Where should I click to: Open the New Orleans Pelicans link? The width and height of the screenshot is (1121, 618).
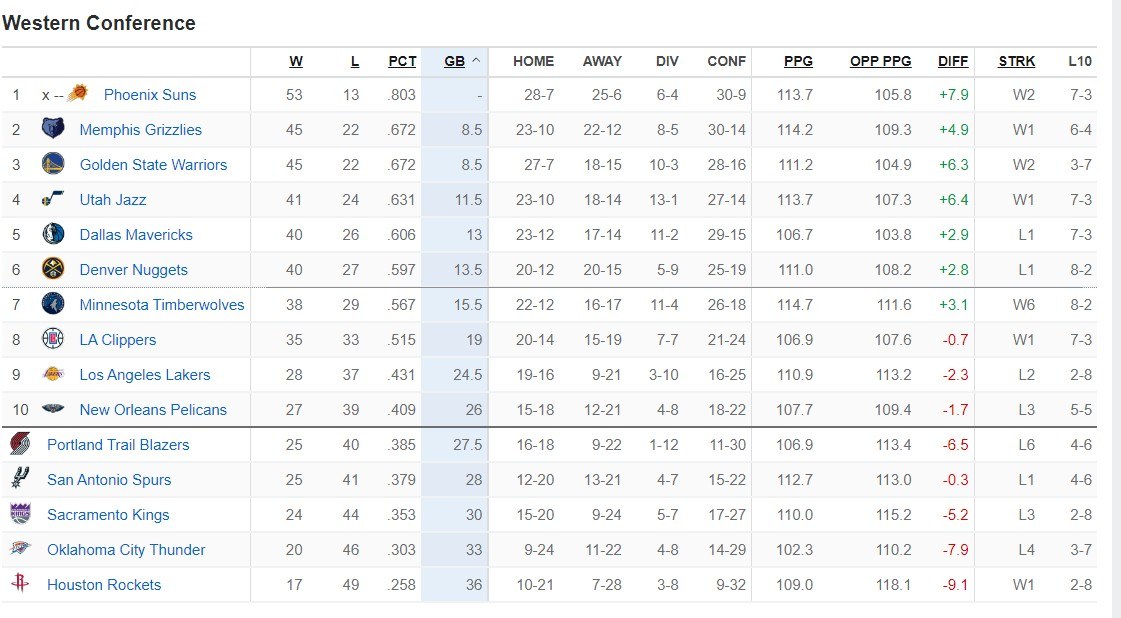pos(153,410)
